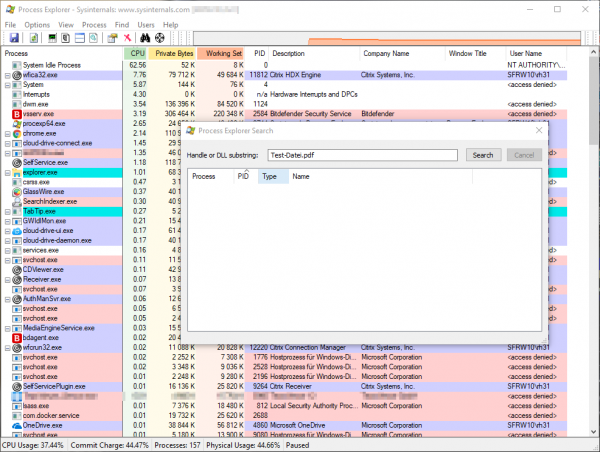600x452 pixels.
Task: Click the GlassWire.exe process icon
Action: 16,192
